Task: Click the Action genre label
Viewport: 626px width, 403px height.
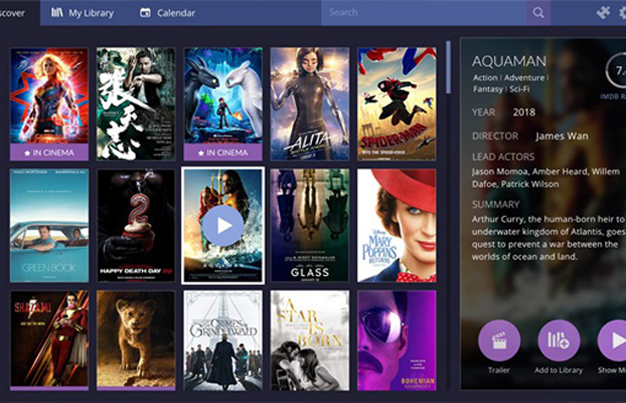Action: pyautogui.click(x=485, y=78)
